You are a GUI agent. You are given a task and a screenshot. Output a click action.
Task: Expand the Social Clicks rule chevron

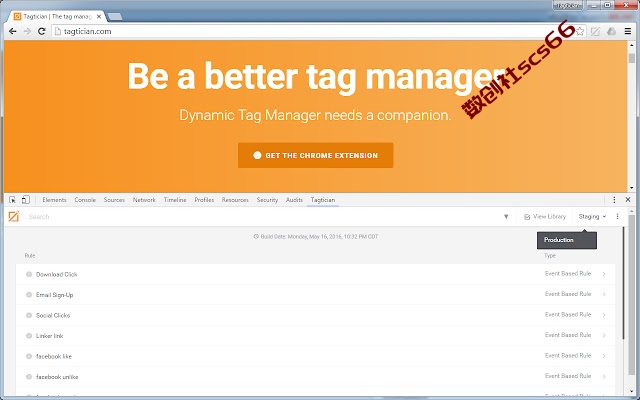coord(604,315)
